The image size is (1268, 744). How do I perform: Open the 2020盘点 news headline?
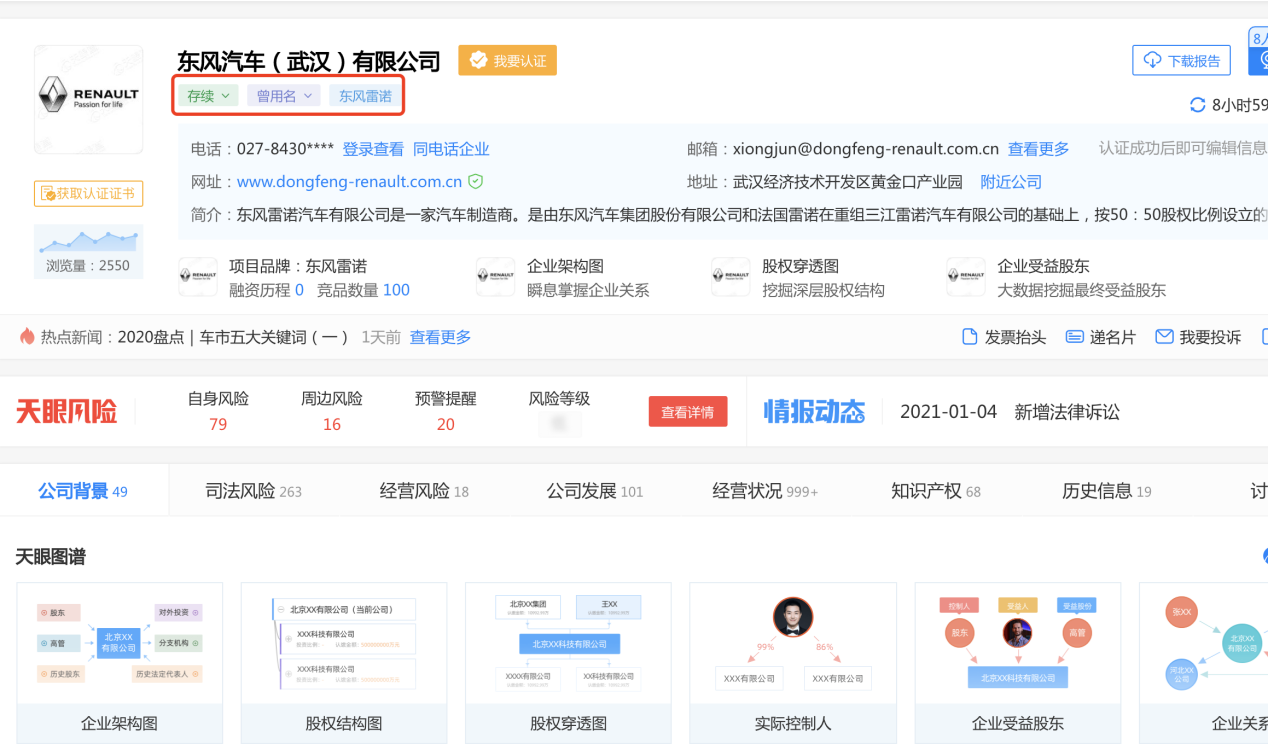coord(233,337)
